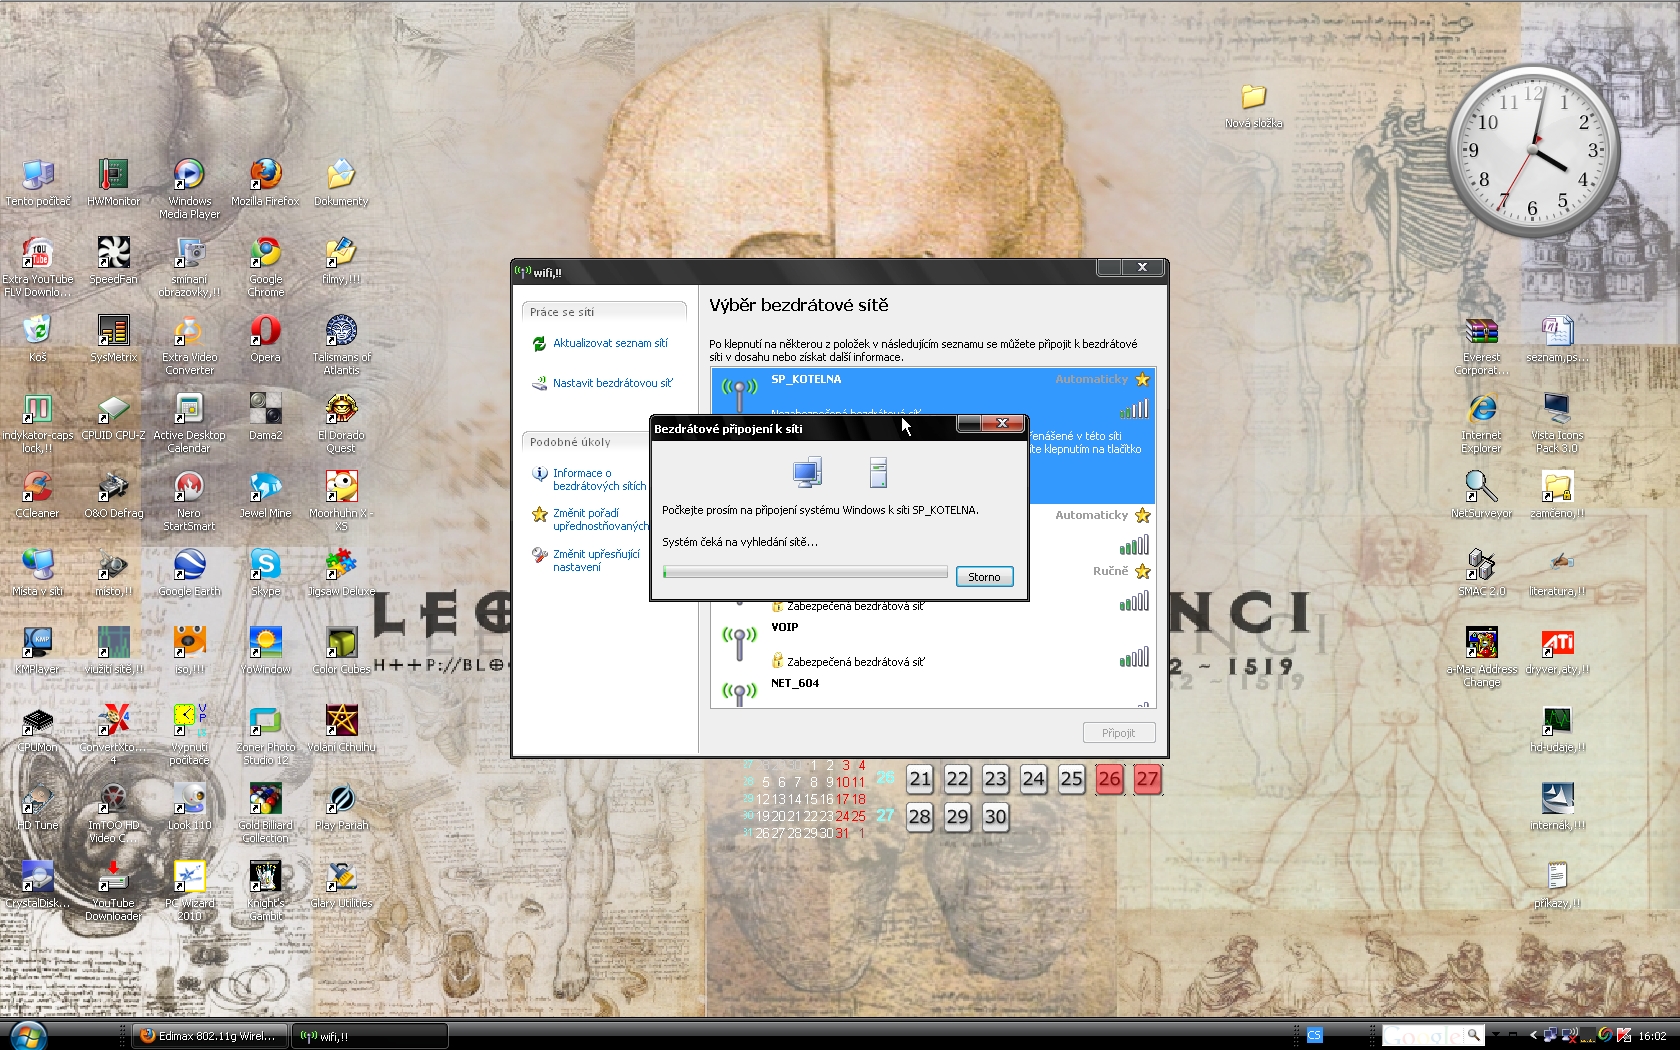Click date 30 in calendar gadget
This screenshot has width=1680, height=1050.
995,817
